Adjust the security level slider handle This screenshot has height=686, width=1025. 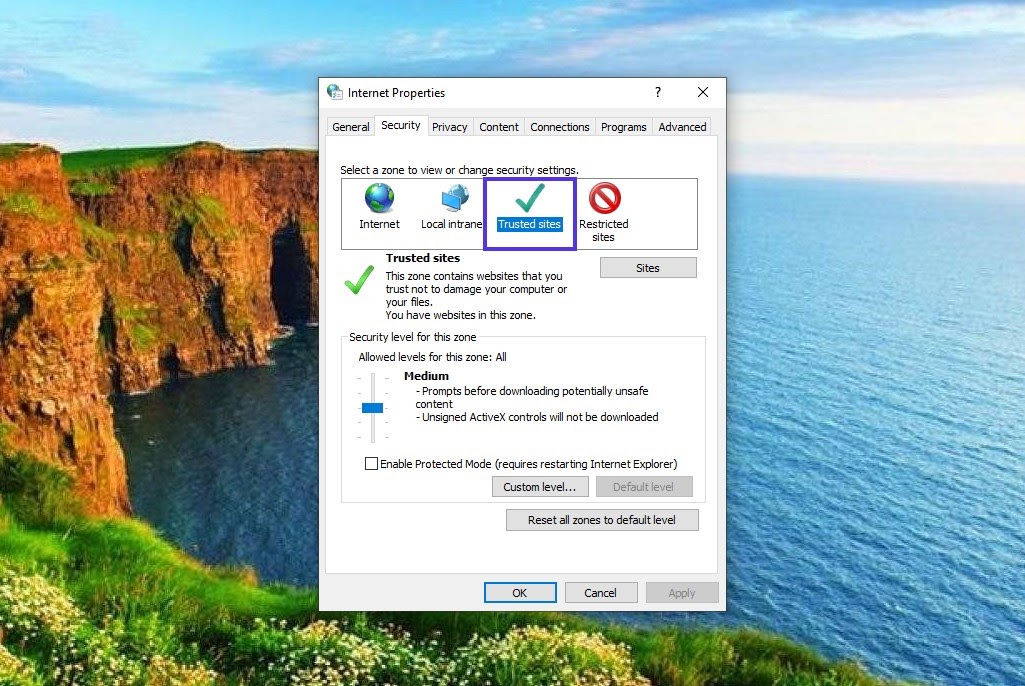pos(372,408)
